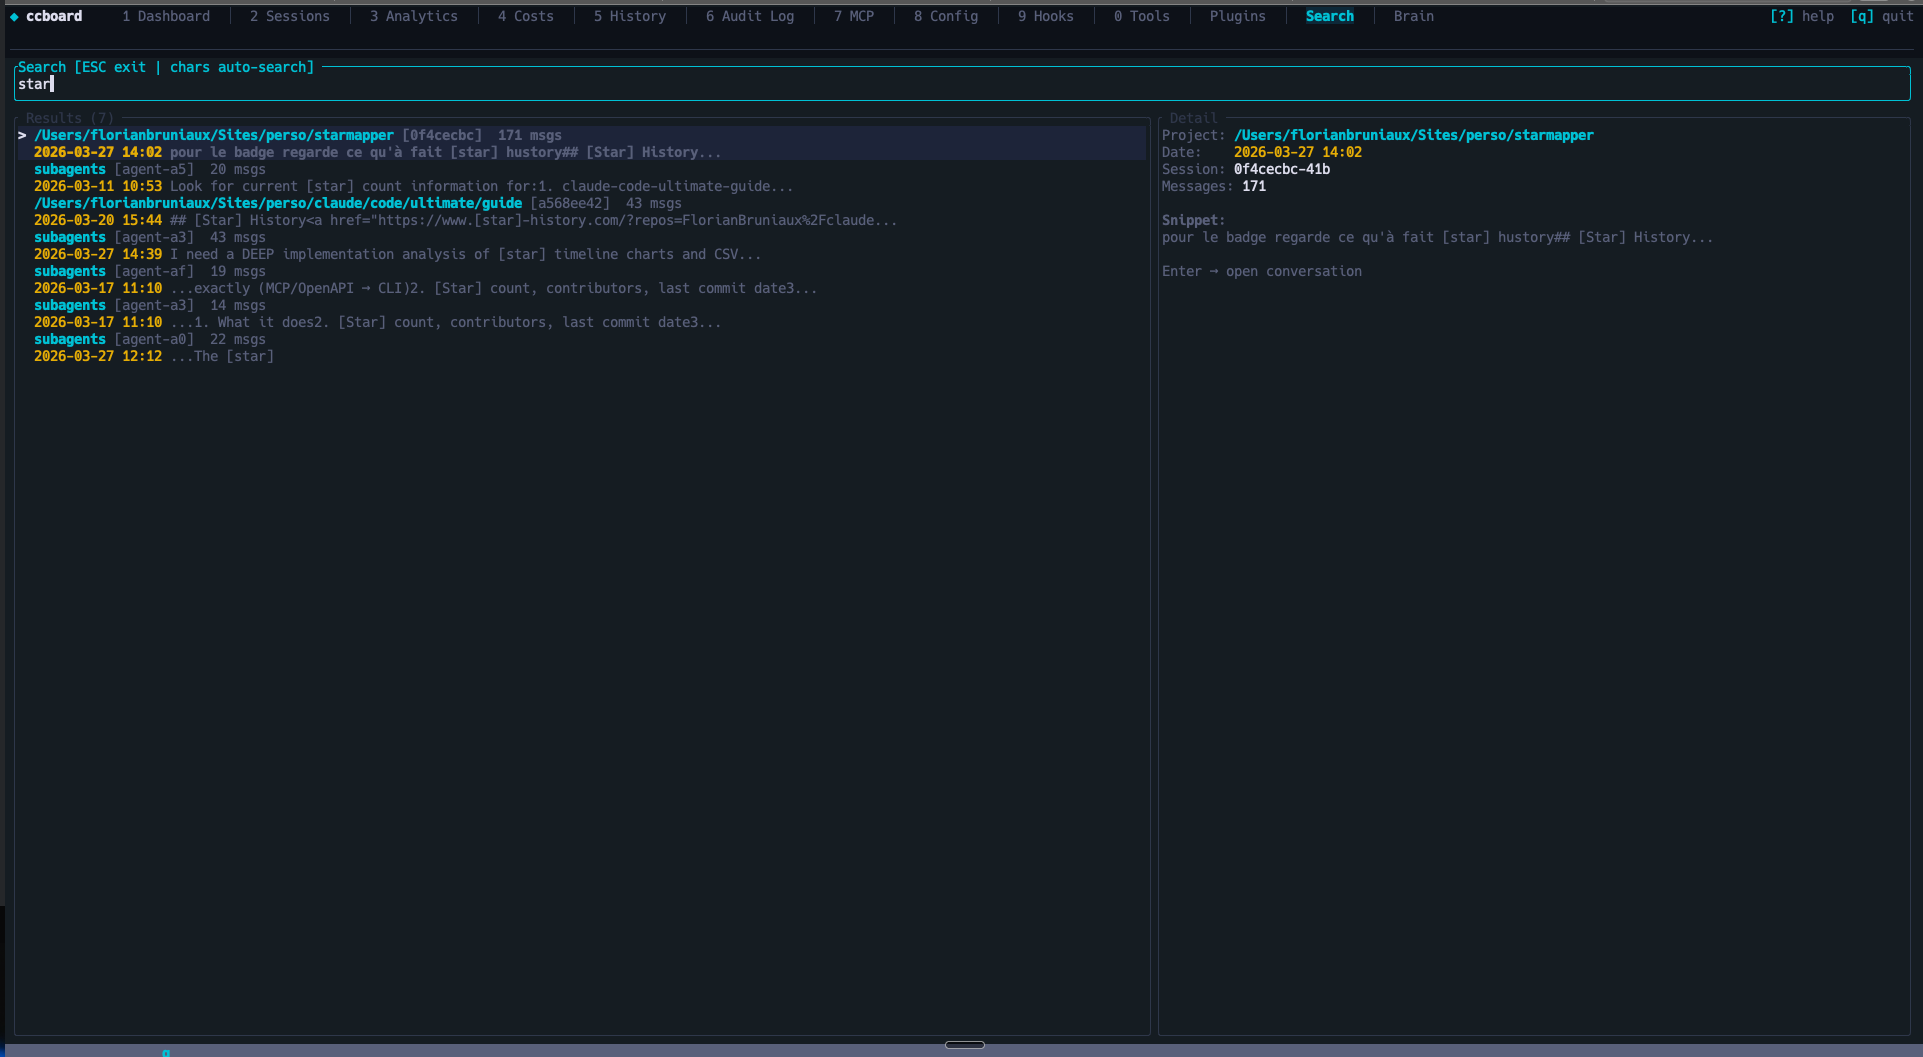Viewport: 1923px width, 1057px height.
Task: Select subagents [agent-a0] 22 msgs result
Action: 150,339
